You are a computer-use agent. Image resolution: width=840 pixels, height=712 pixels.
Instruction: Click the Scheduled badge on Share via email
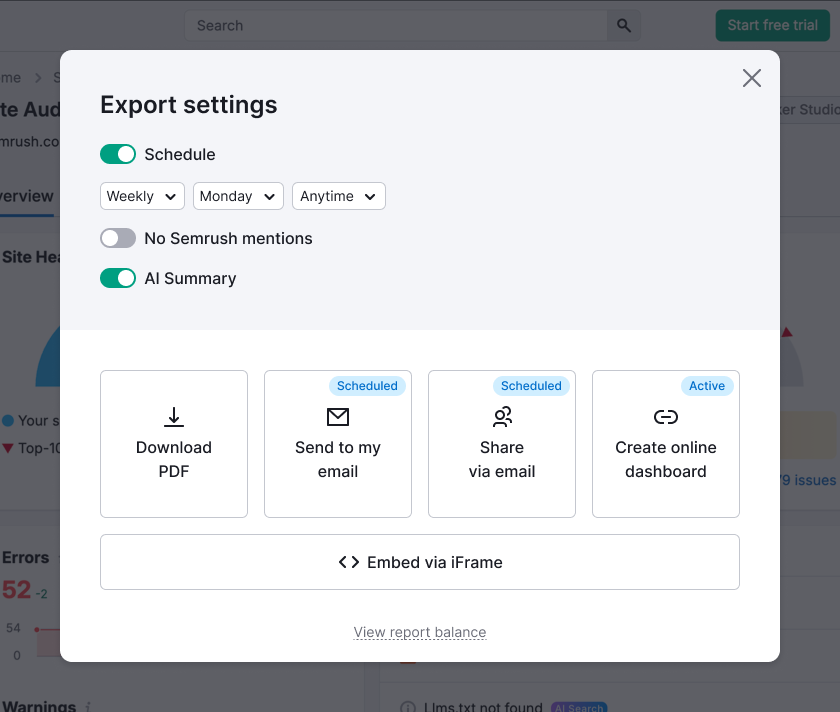pyautogui.click(x=531, y=386)
